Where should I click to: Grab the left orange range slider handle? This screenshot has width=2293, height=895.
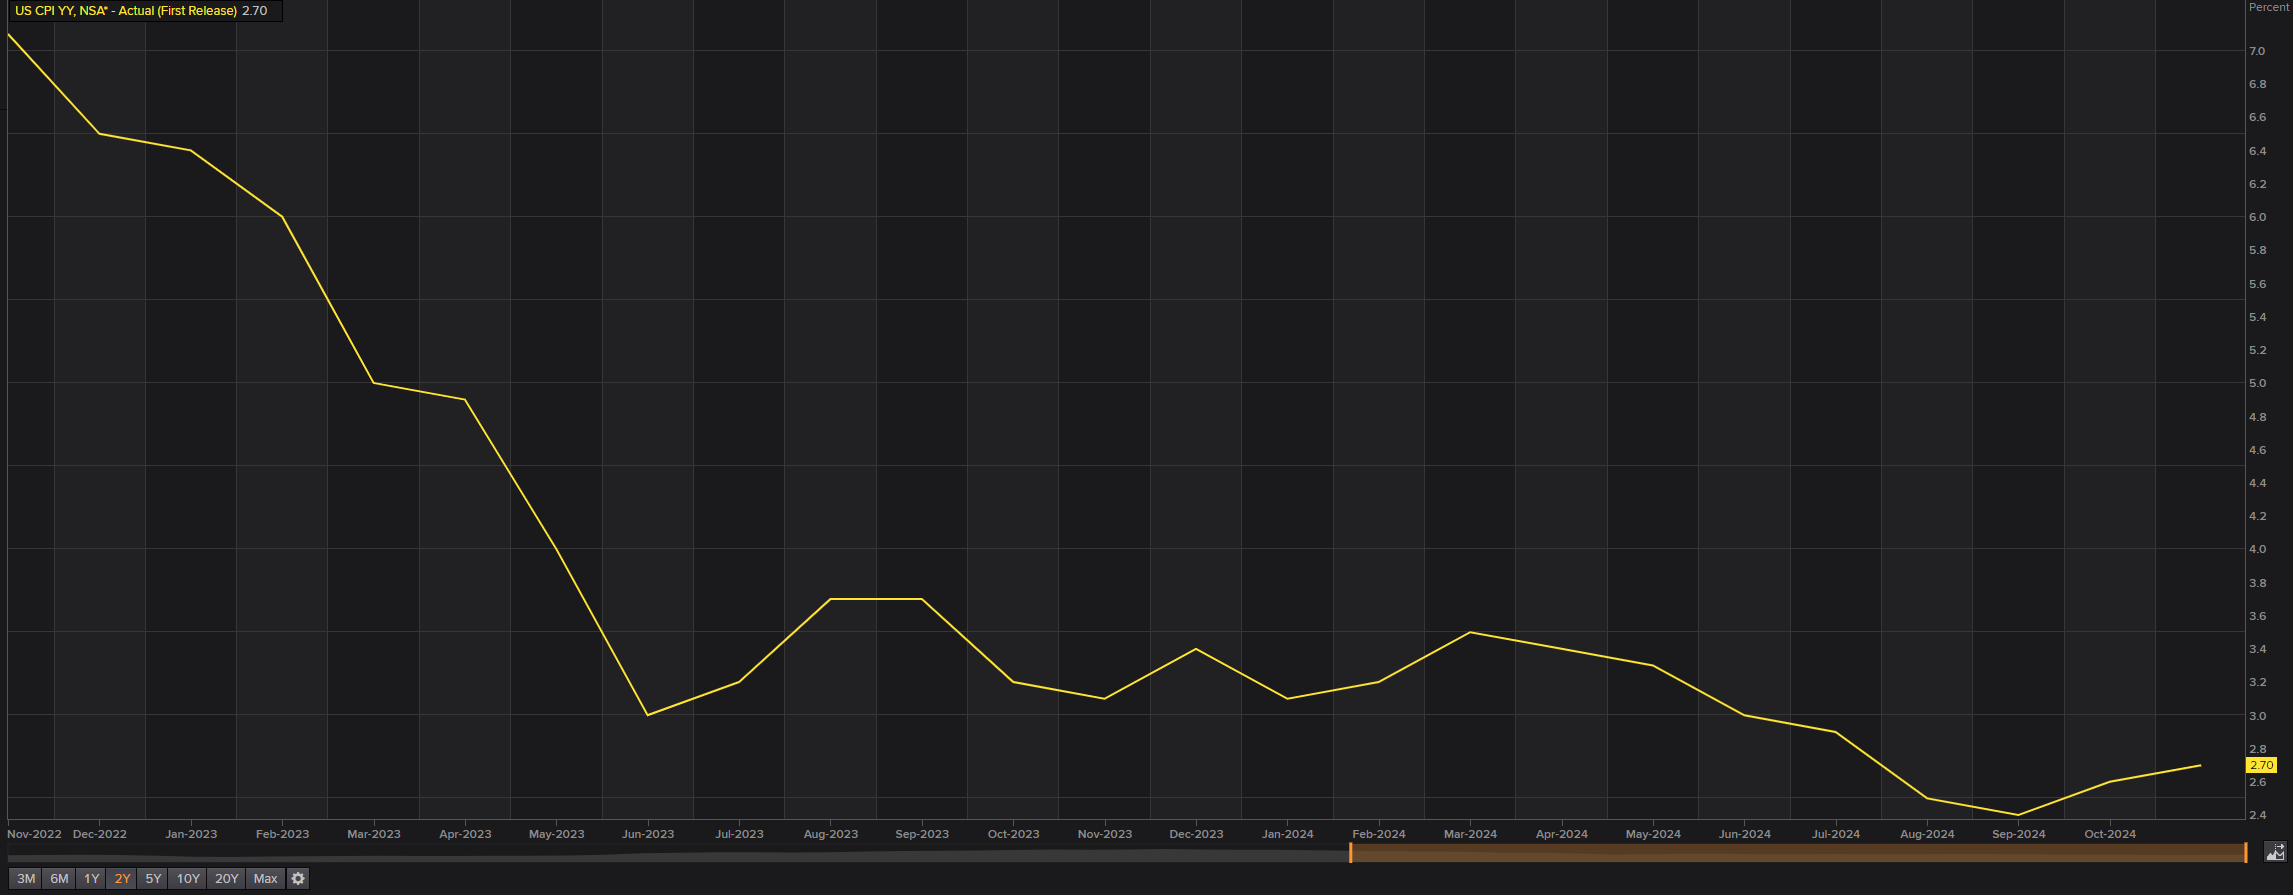[x=1350, y=853]
